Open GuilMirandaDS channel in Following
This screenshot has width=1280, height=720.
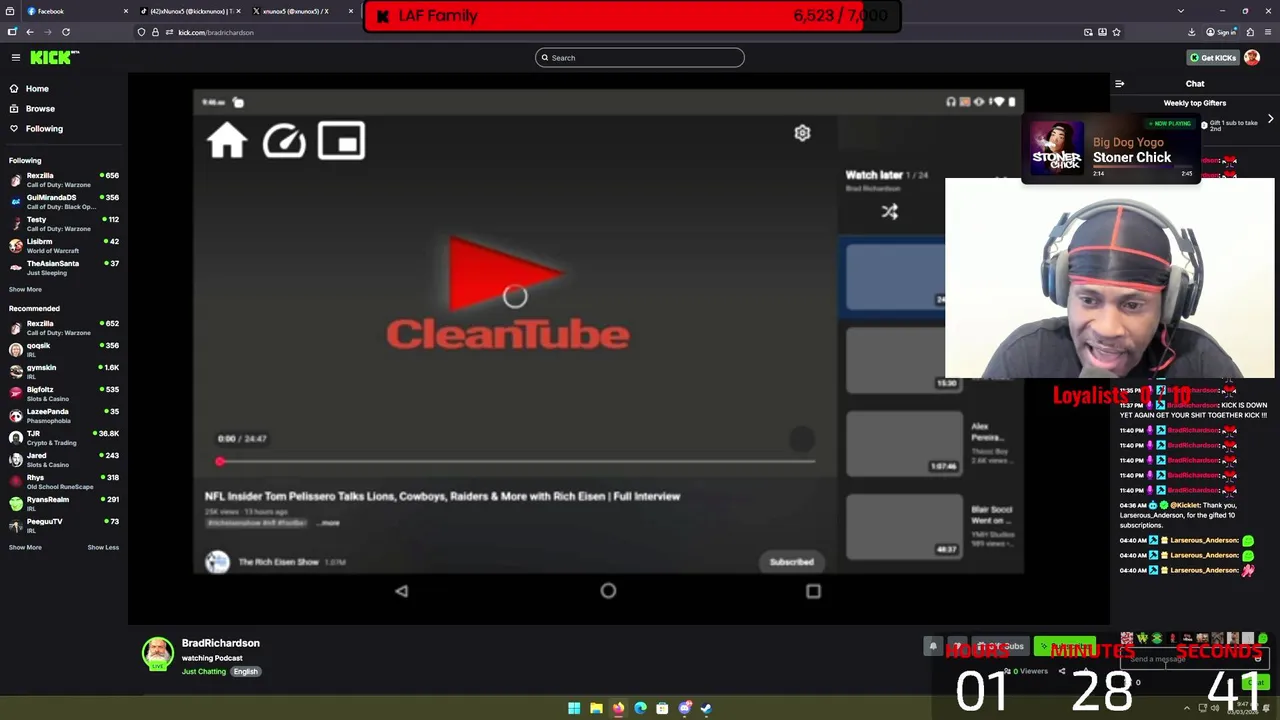64,202
